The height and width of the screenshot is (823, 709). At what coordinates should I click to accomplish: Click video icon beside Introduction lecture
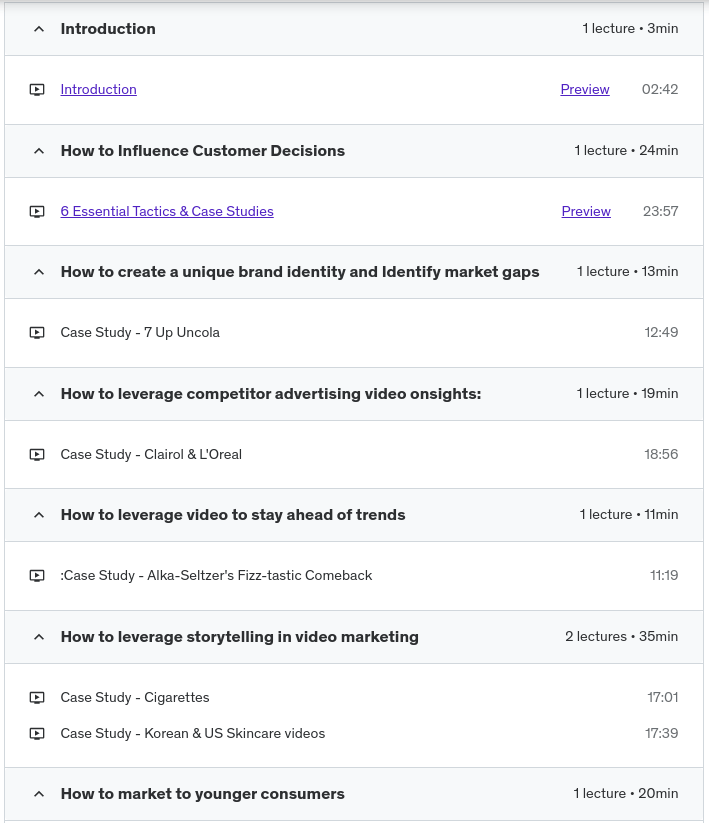[x=37, y=90]
